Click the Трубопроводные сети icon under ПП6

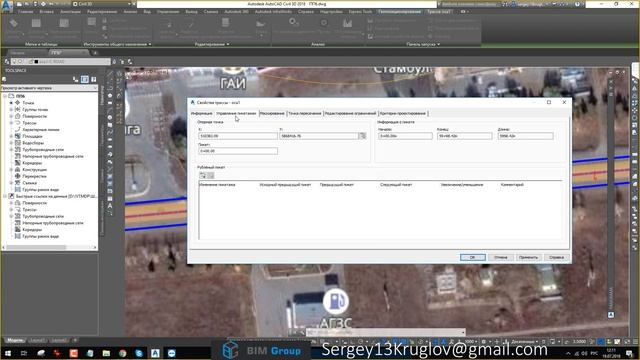pos(18,150)
